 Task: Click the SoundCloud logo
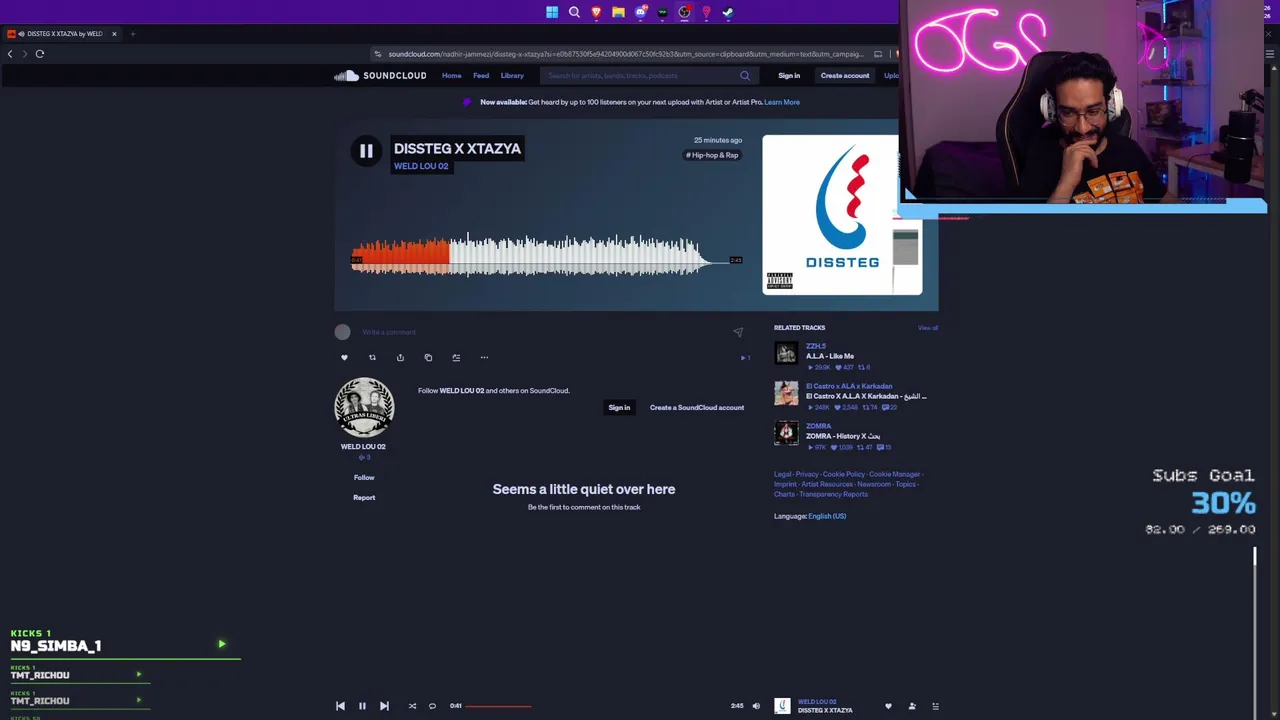pos(380,76)
